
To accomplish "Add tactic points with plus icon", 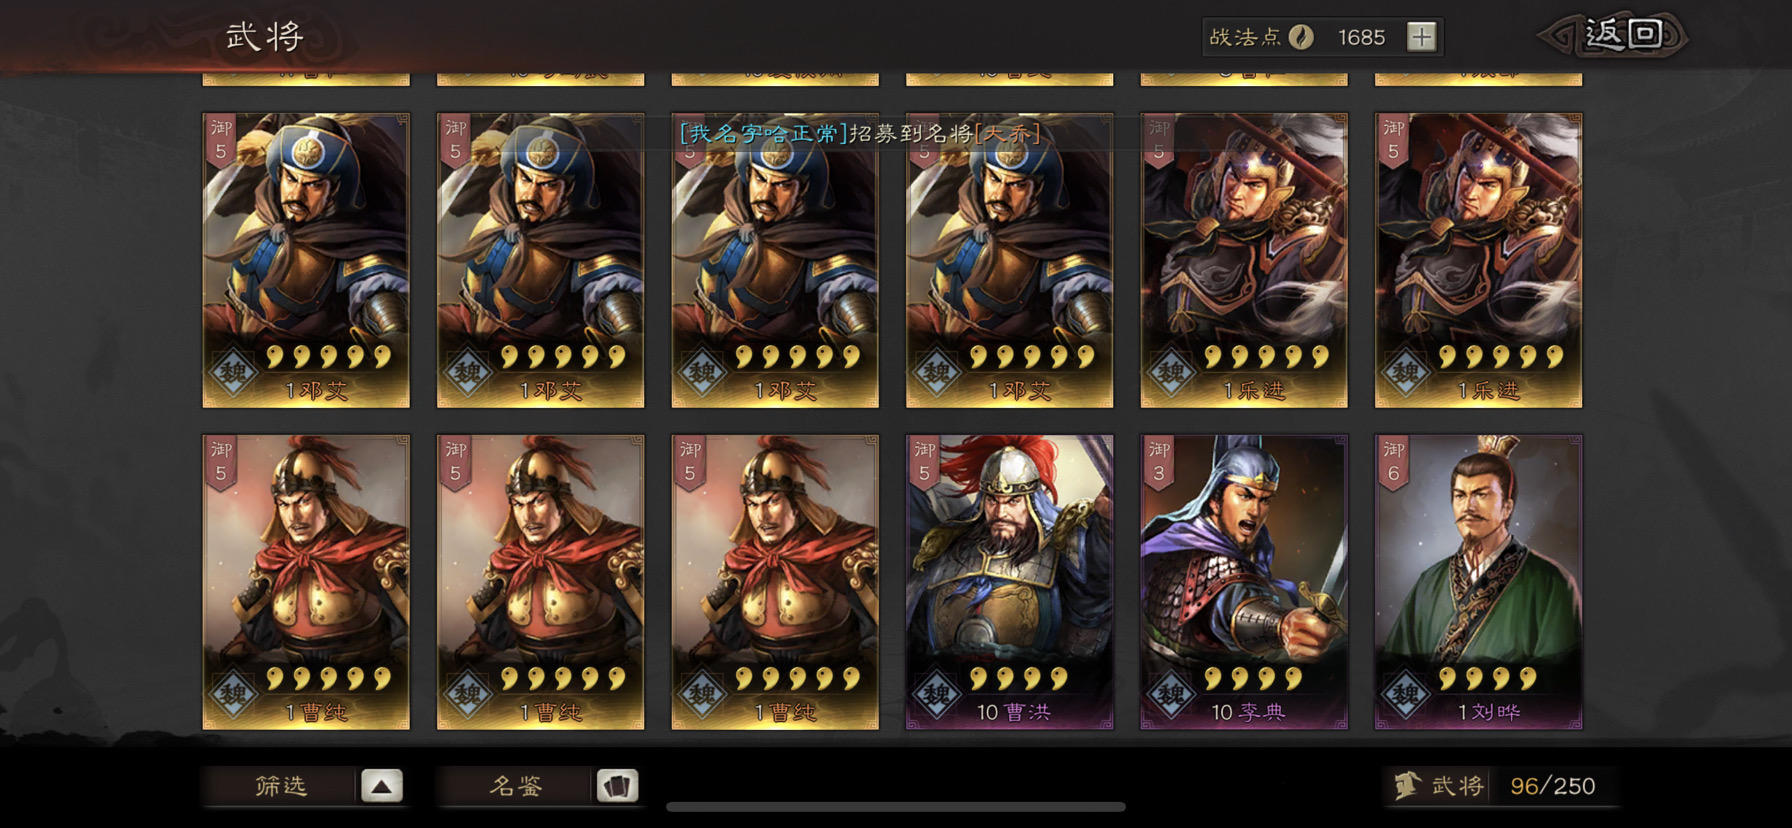I will pyautogui.click(x=1421, y=37).
